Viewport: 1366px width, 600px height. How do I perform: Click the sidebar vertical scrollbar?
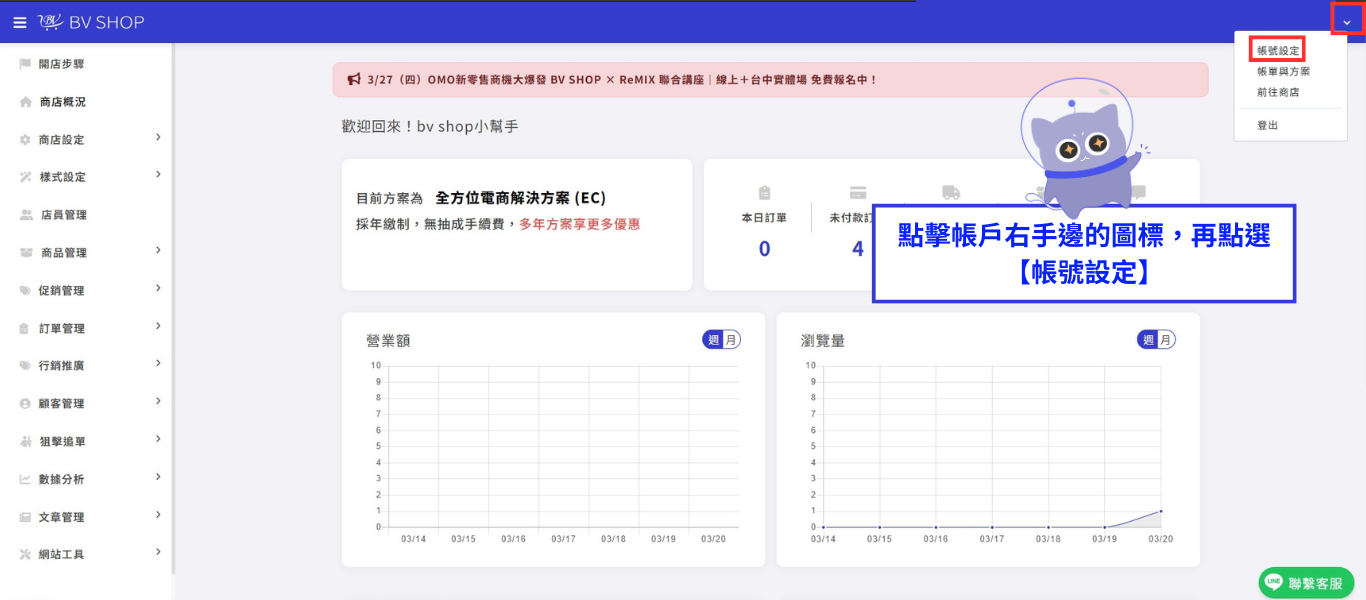point(173,308)
